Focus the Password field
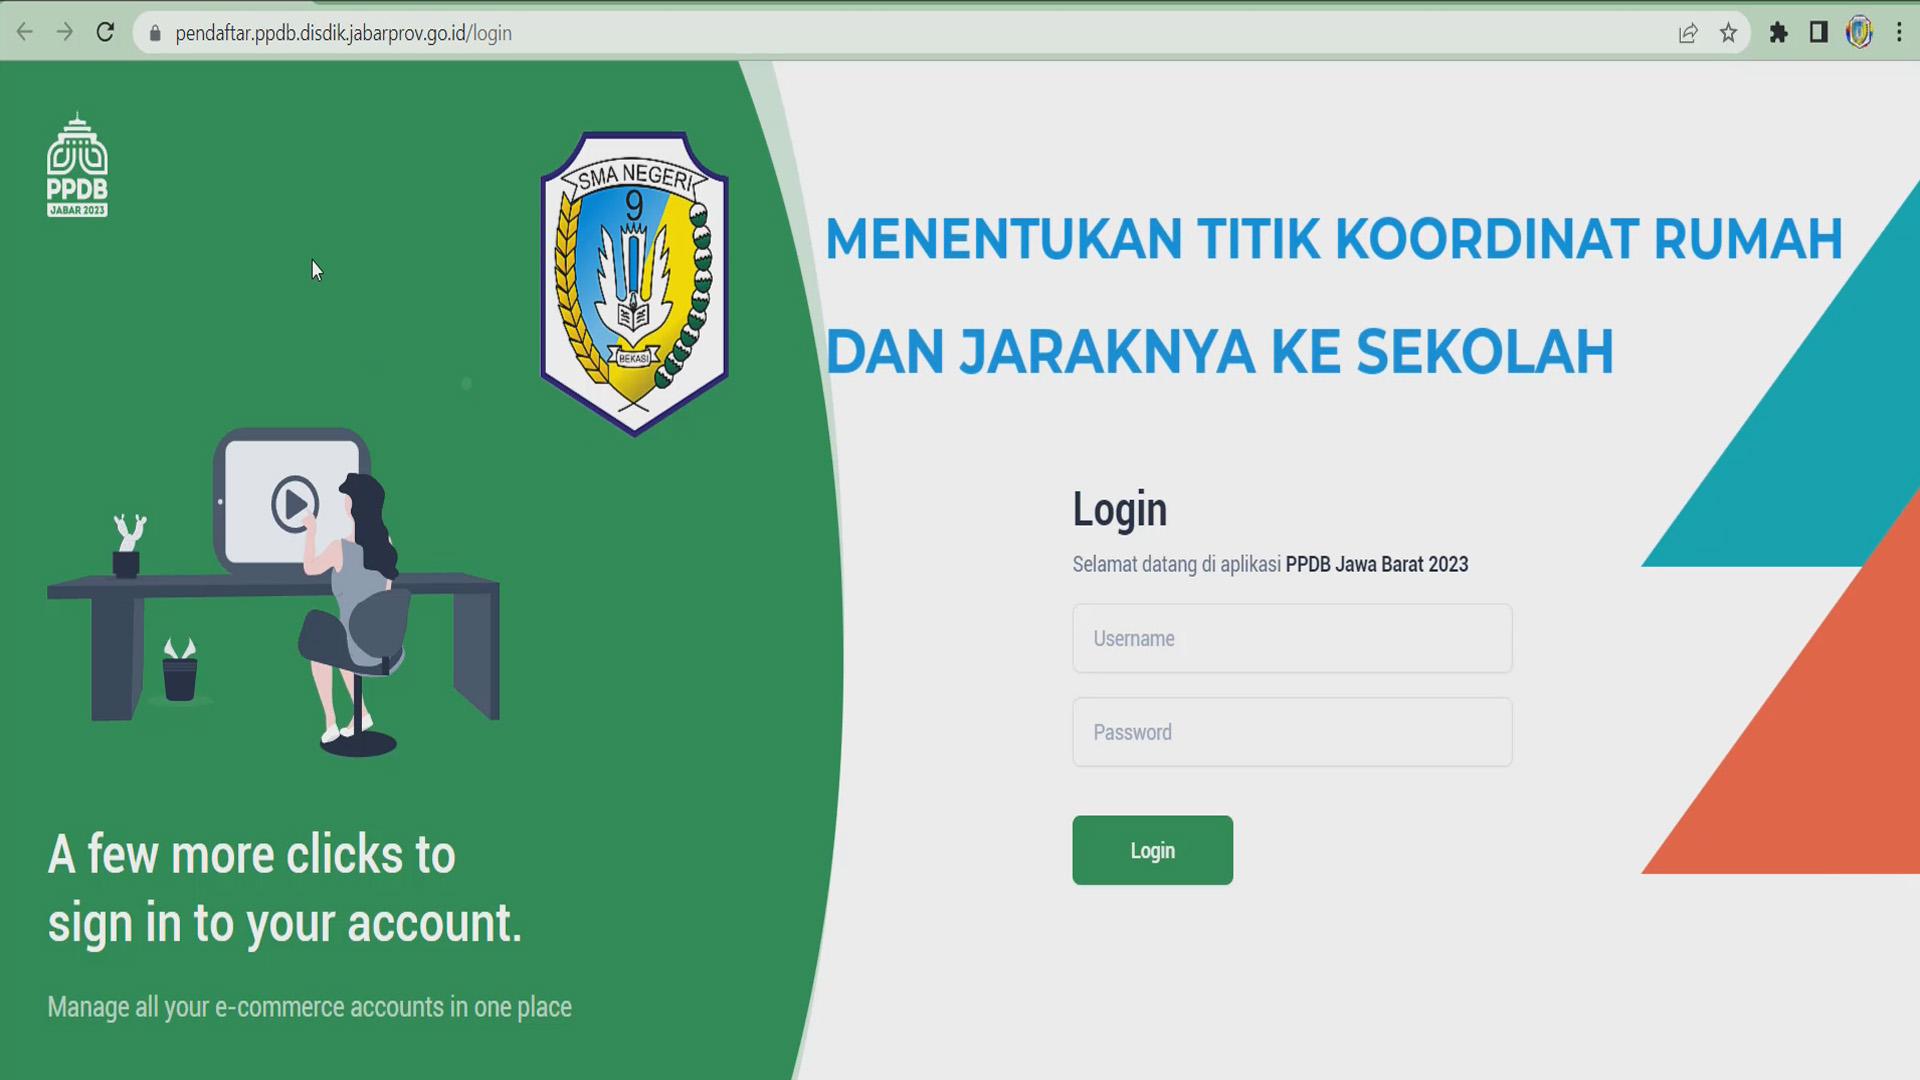Viewport: 1920px width, 1080px height. [1292, 732]
